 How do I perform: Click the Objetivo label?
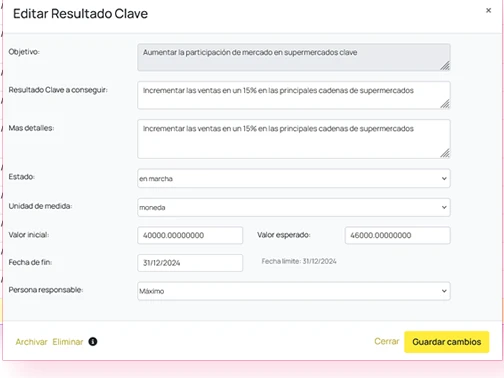pos(24,52)
